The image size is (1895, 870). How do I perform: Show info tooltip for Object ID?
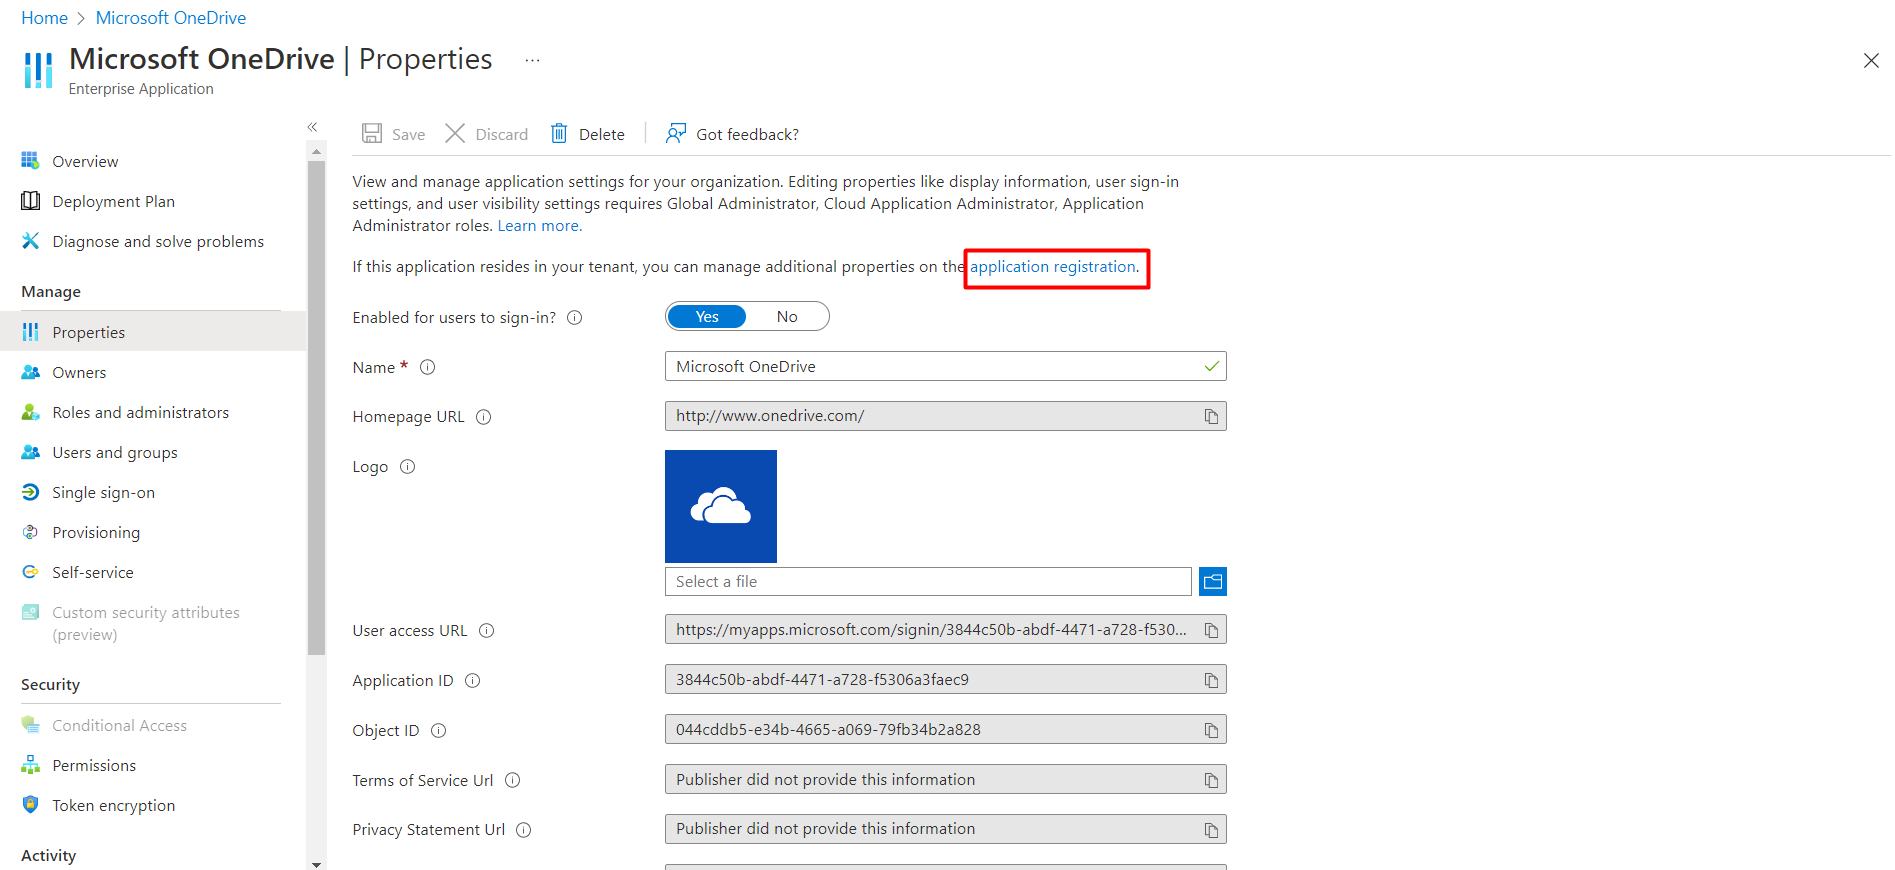439,731
